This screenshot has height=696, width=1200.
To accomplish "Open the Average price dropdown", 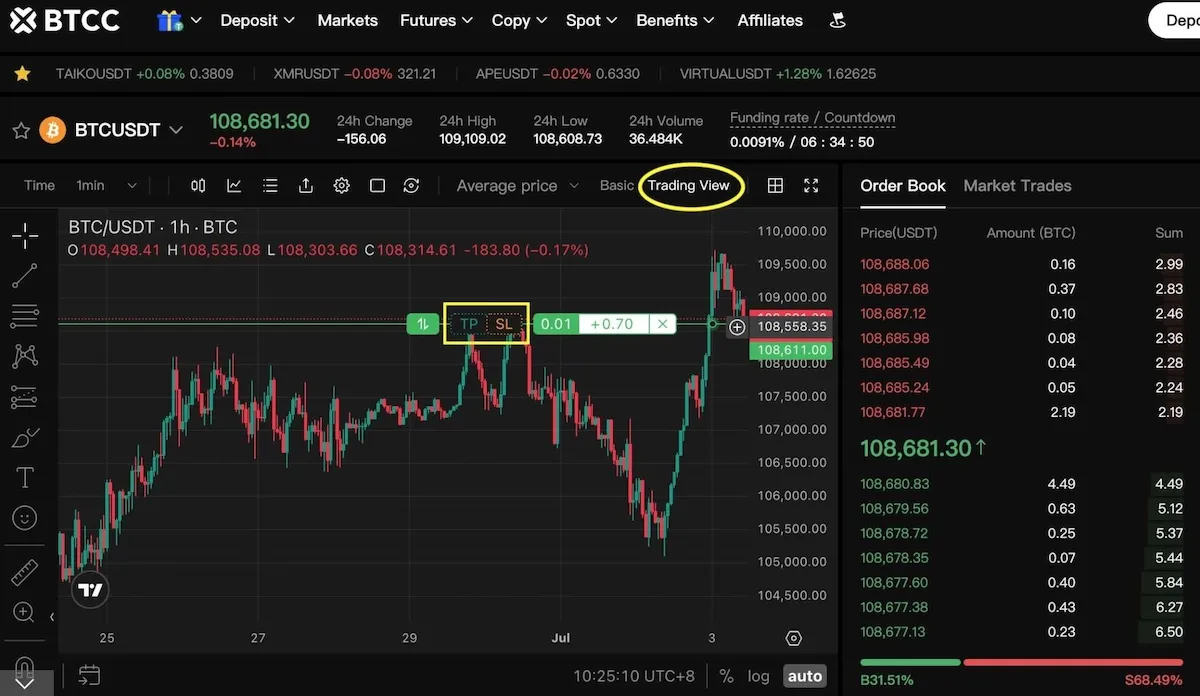I will [x=517, y=185].
